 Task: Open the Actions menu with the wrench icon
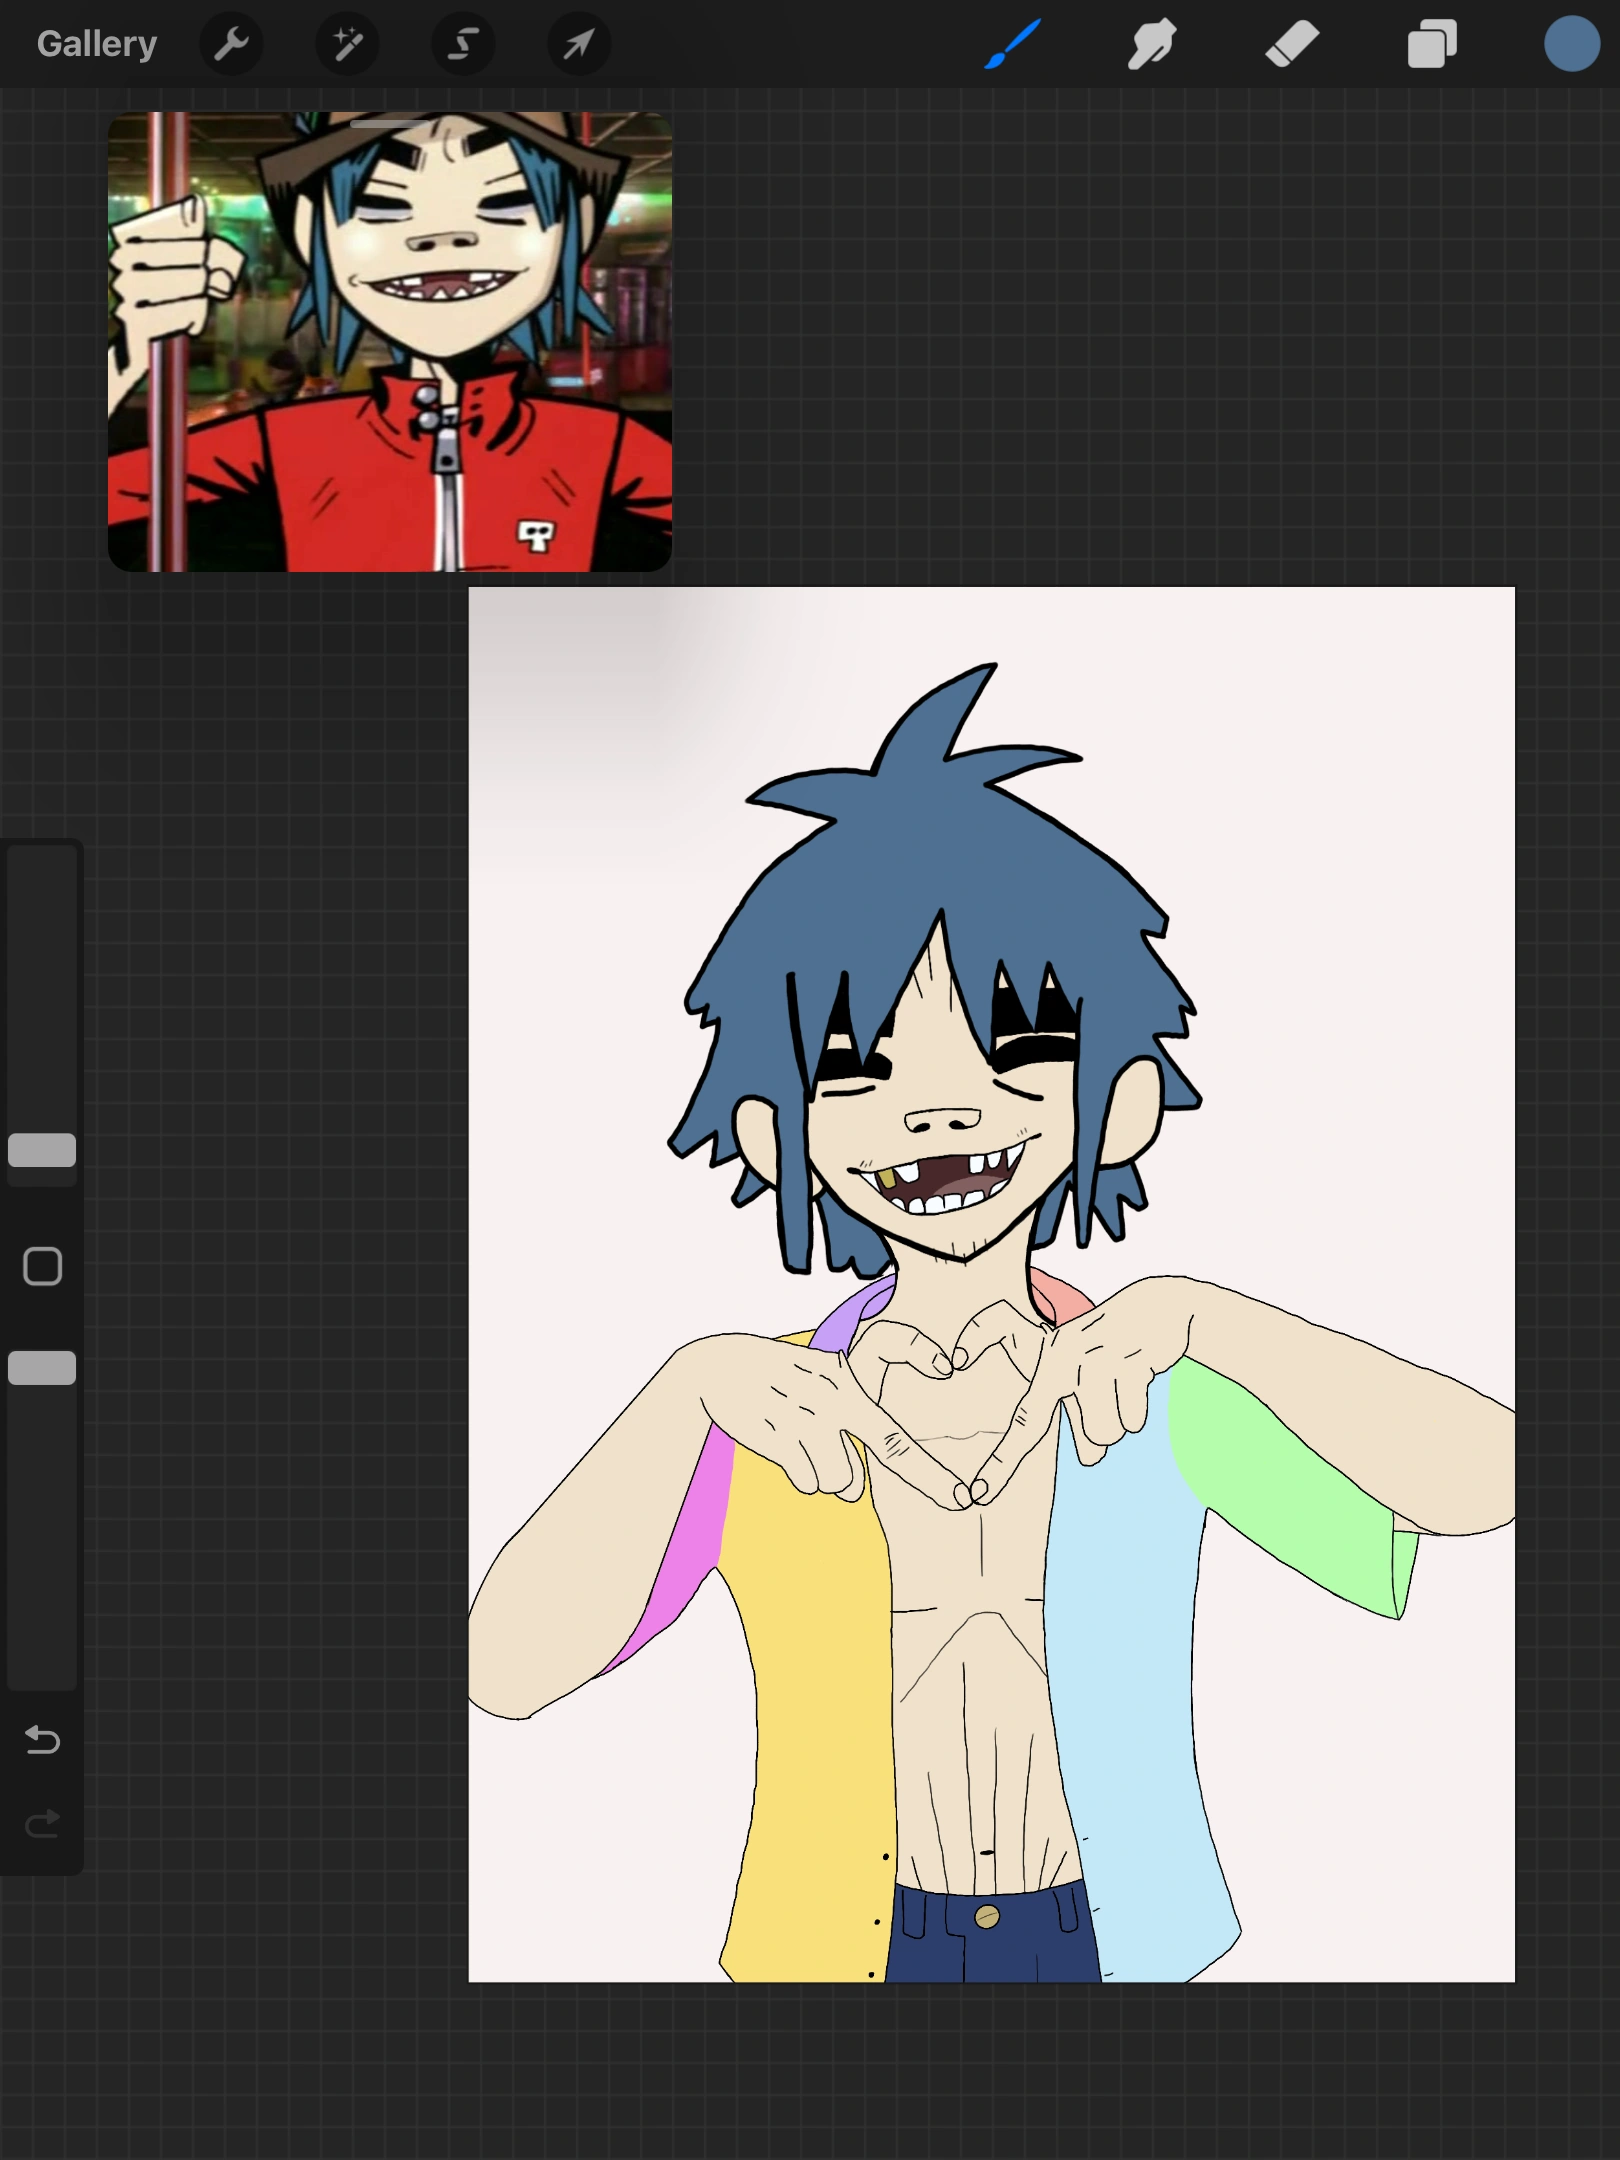coord(231,43)
